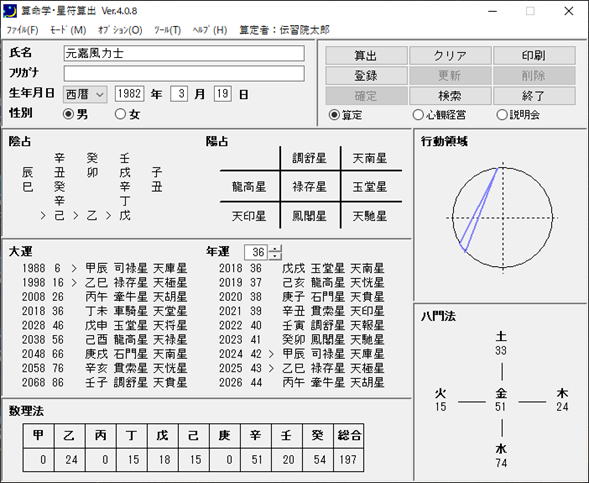Click the 検索 search button

pyautogui.click(x=450, y=96)
